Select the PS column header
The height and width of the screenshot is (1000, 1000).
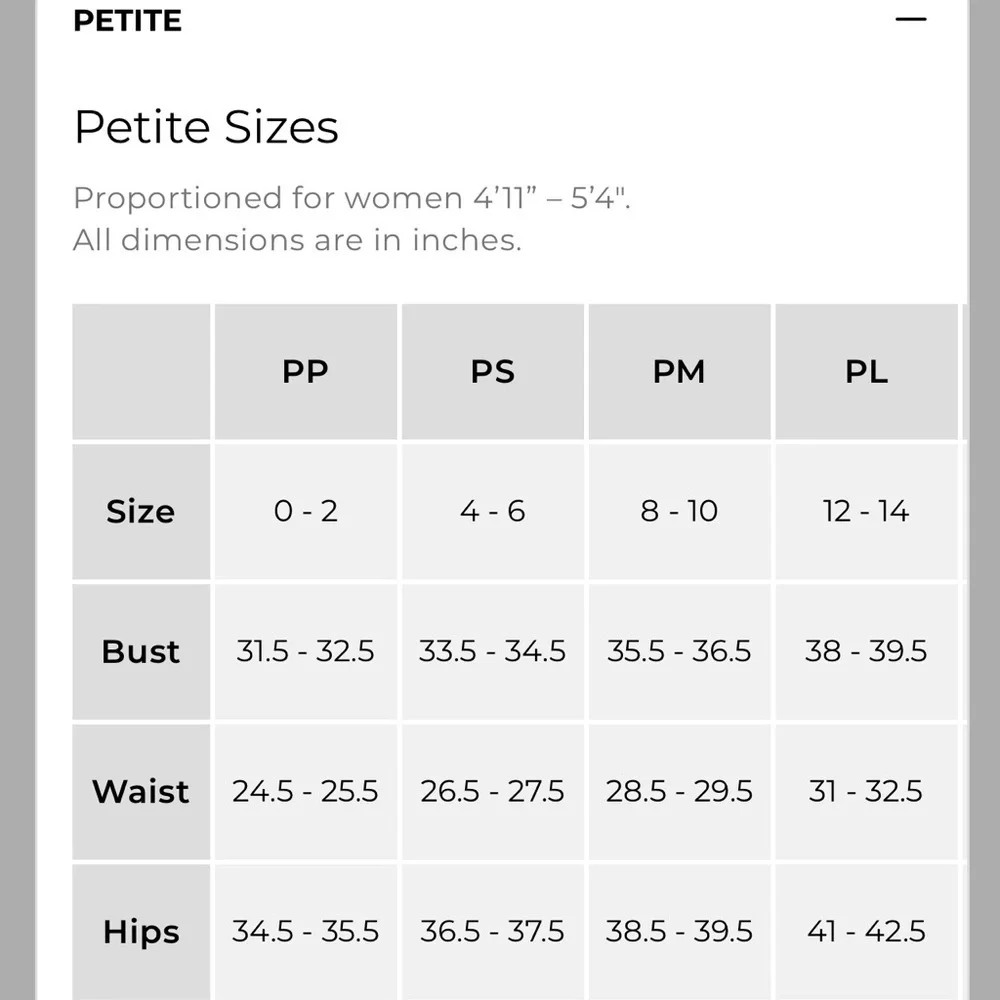pos(492,372)
